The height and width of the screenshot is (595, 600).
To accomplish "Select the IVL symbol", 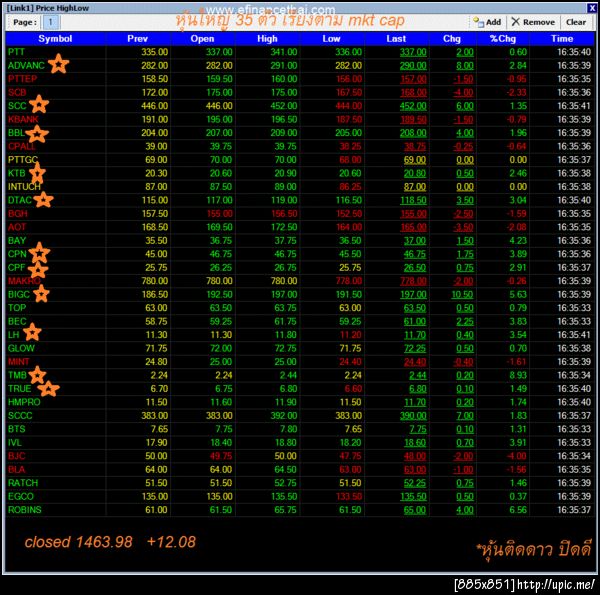I will click(15, 443).
